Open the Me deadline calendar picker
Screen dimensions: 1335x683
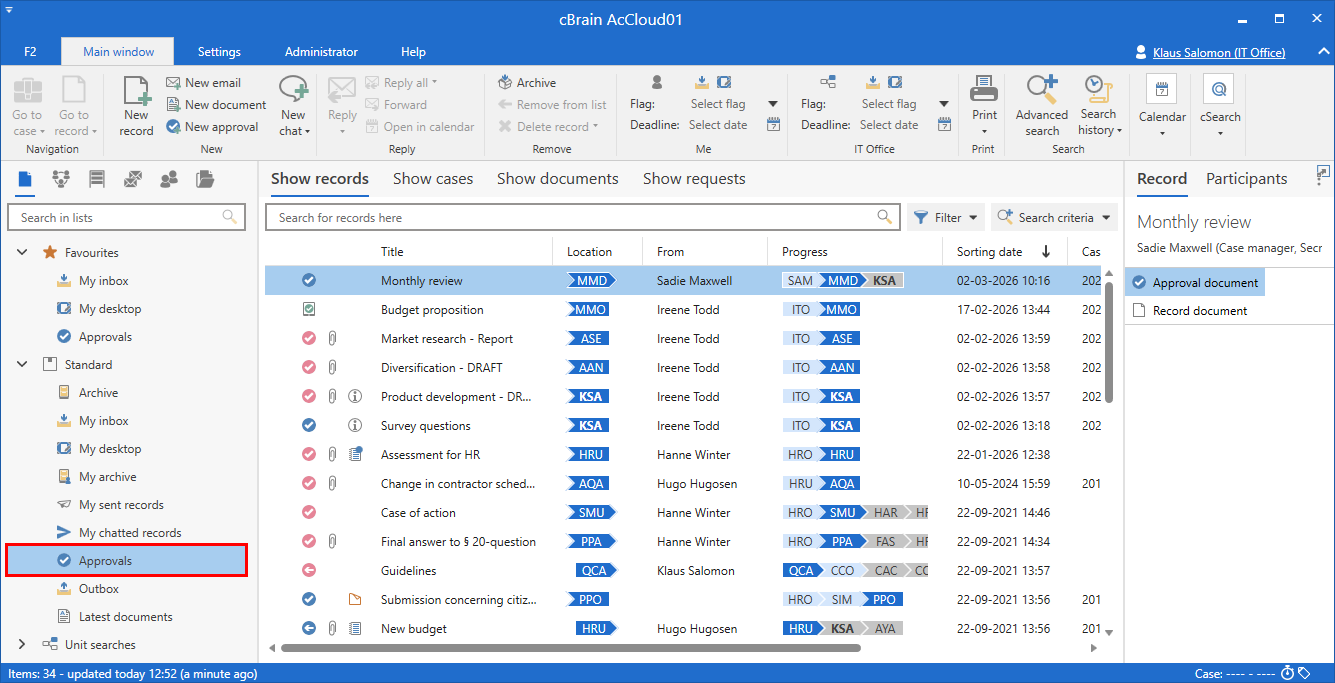773,125
